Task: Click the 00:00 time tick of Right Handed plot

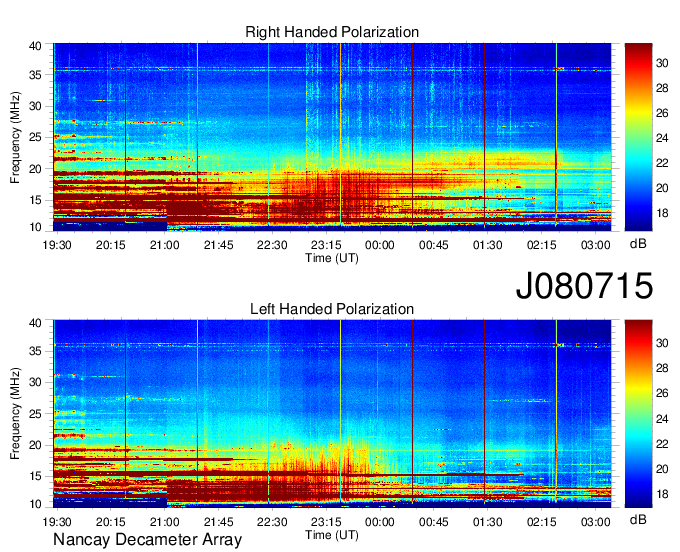Action: coord(379,245)
